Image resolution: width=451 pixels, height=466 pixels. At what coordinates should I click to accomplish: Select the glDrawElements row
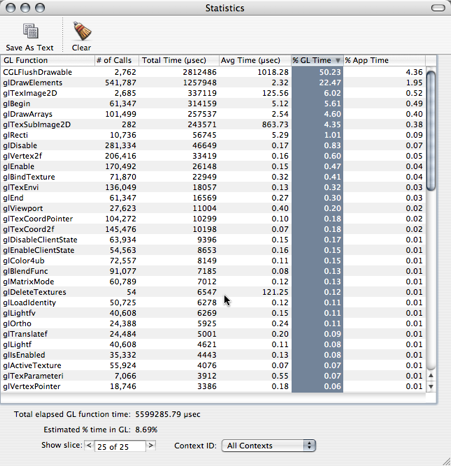click(x=213, y=83)
